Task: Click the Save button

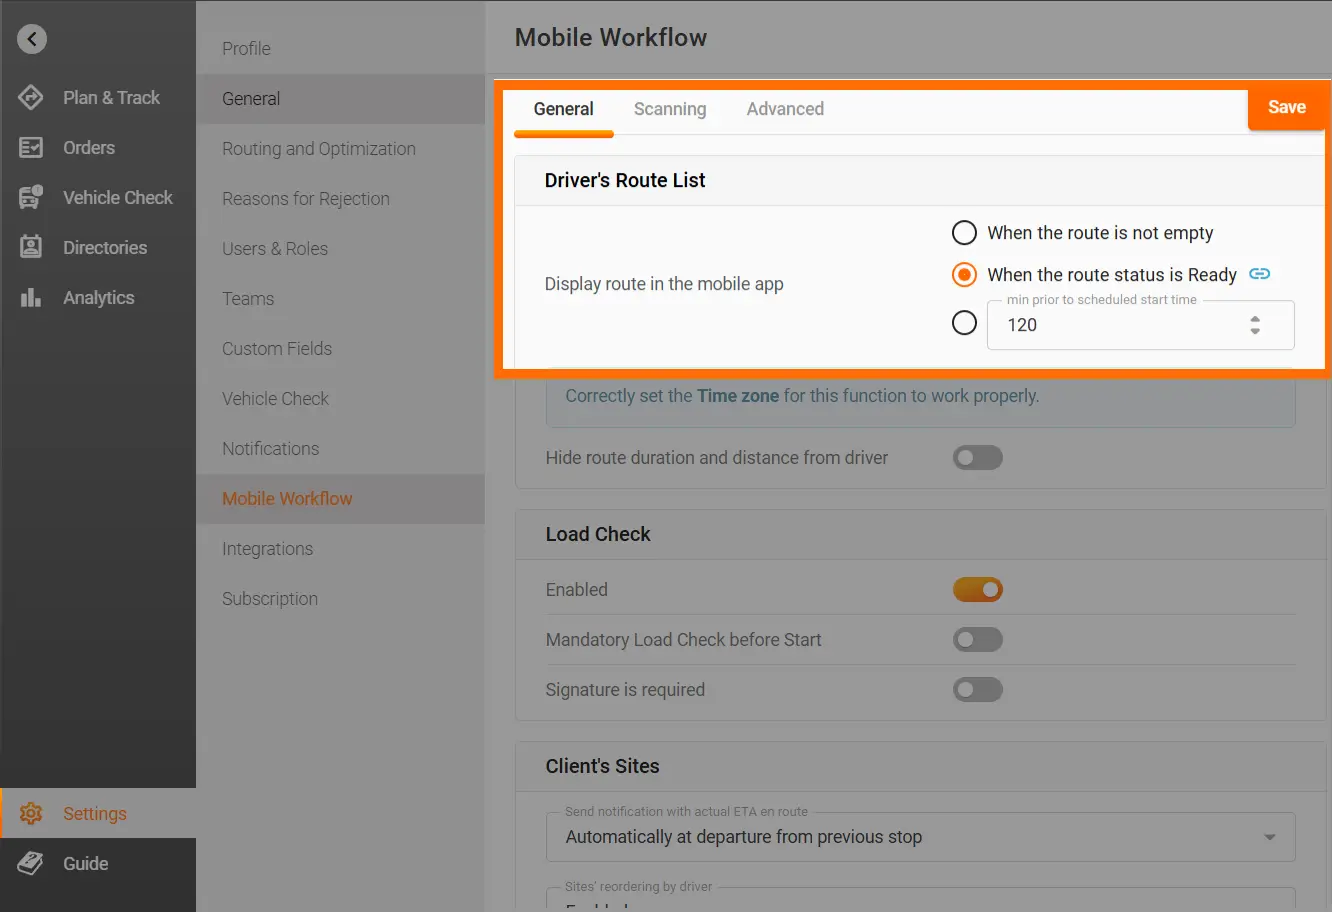Action: click(x=1287, y=107)
